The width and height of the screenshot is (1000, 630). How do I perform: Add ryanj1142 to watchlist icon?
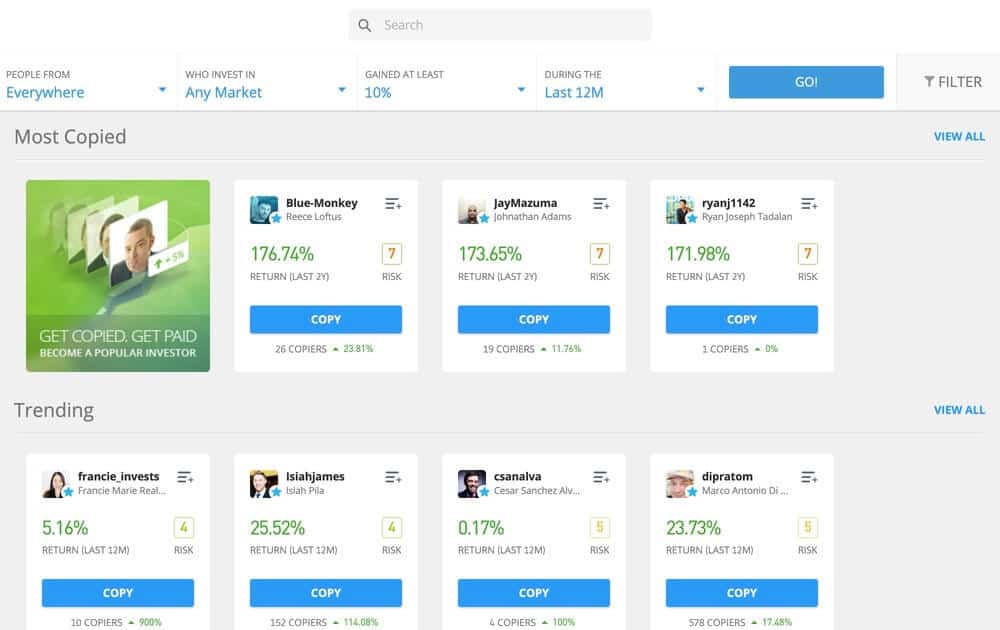tap(809, 203)
